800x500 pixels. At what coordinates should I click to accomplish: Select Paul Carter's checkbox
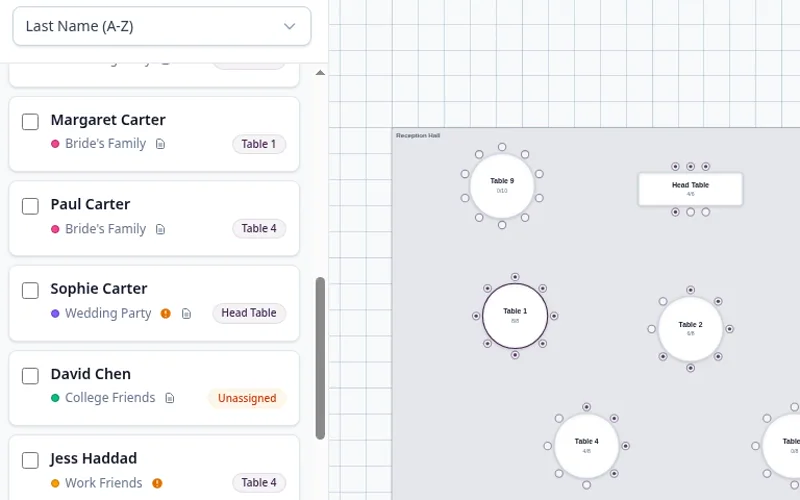coord(30,206)
